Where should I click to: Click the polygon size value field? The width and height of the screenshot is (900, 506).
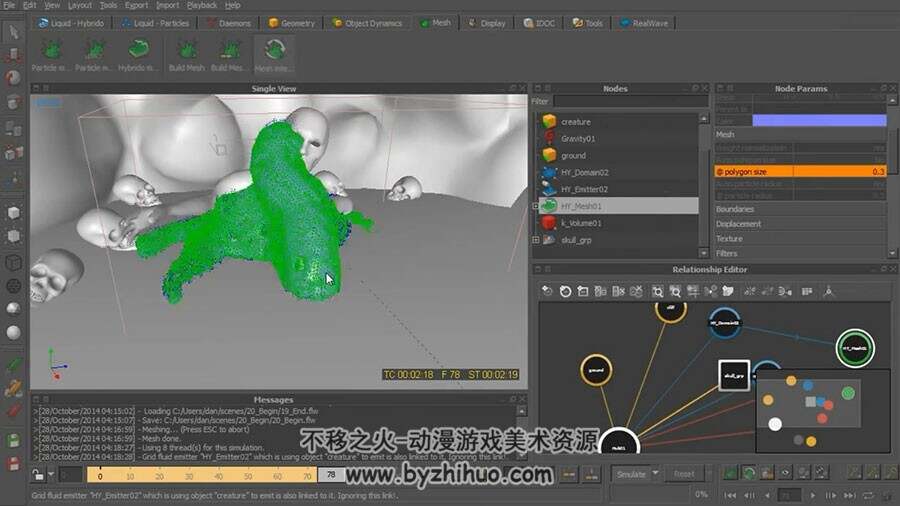tap(840, 172)
